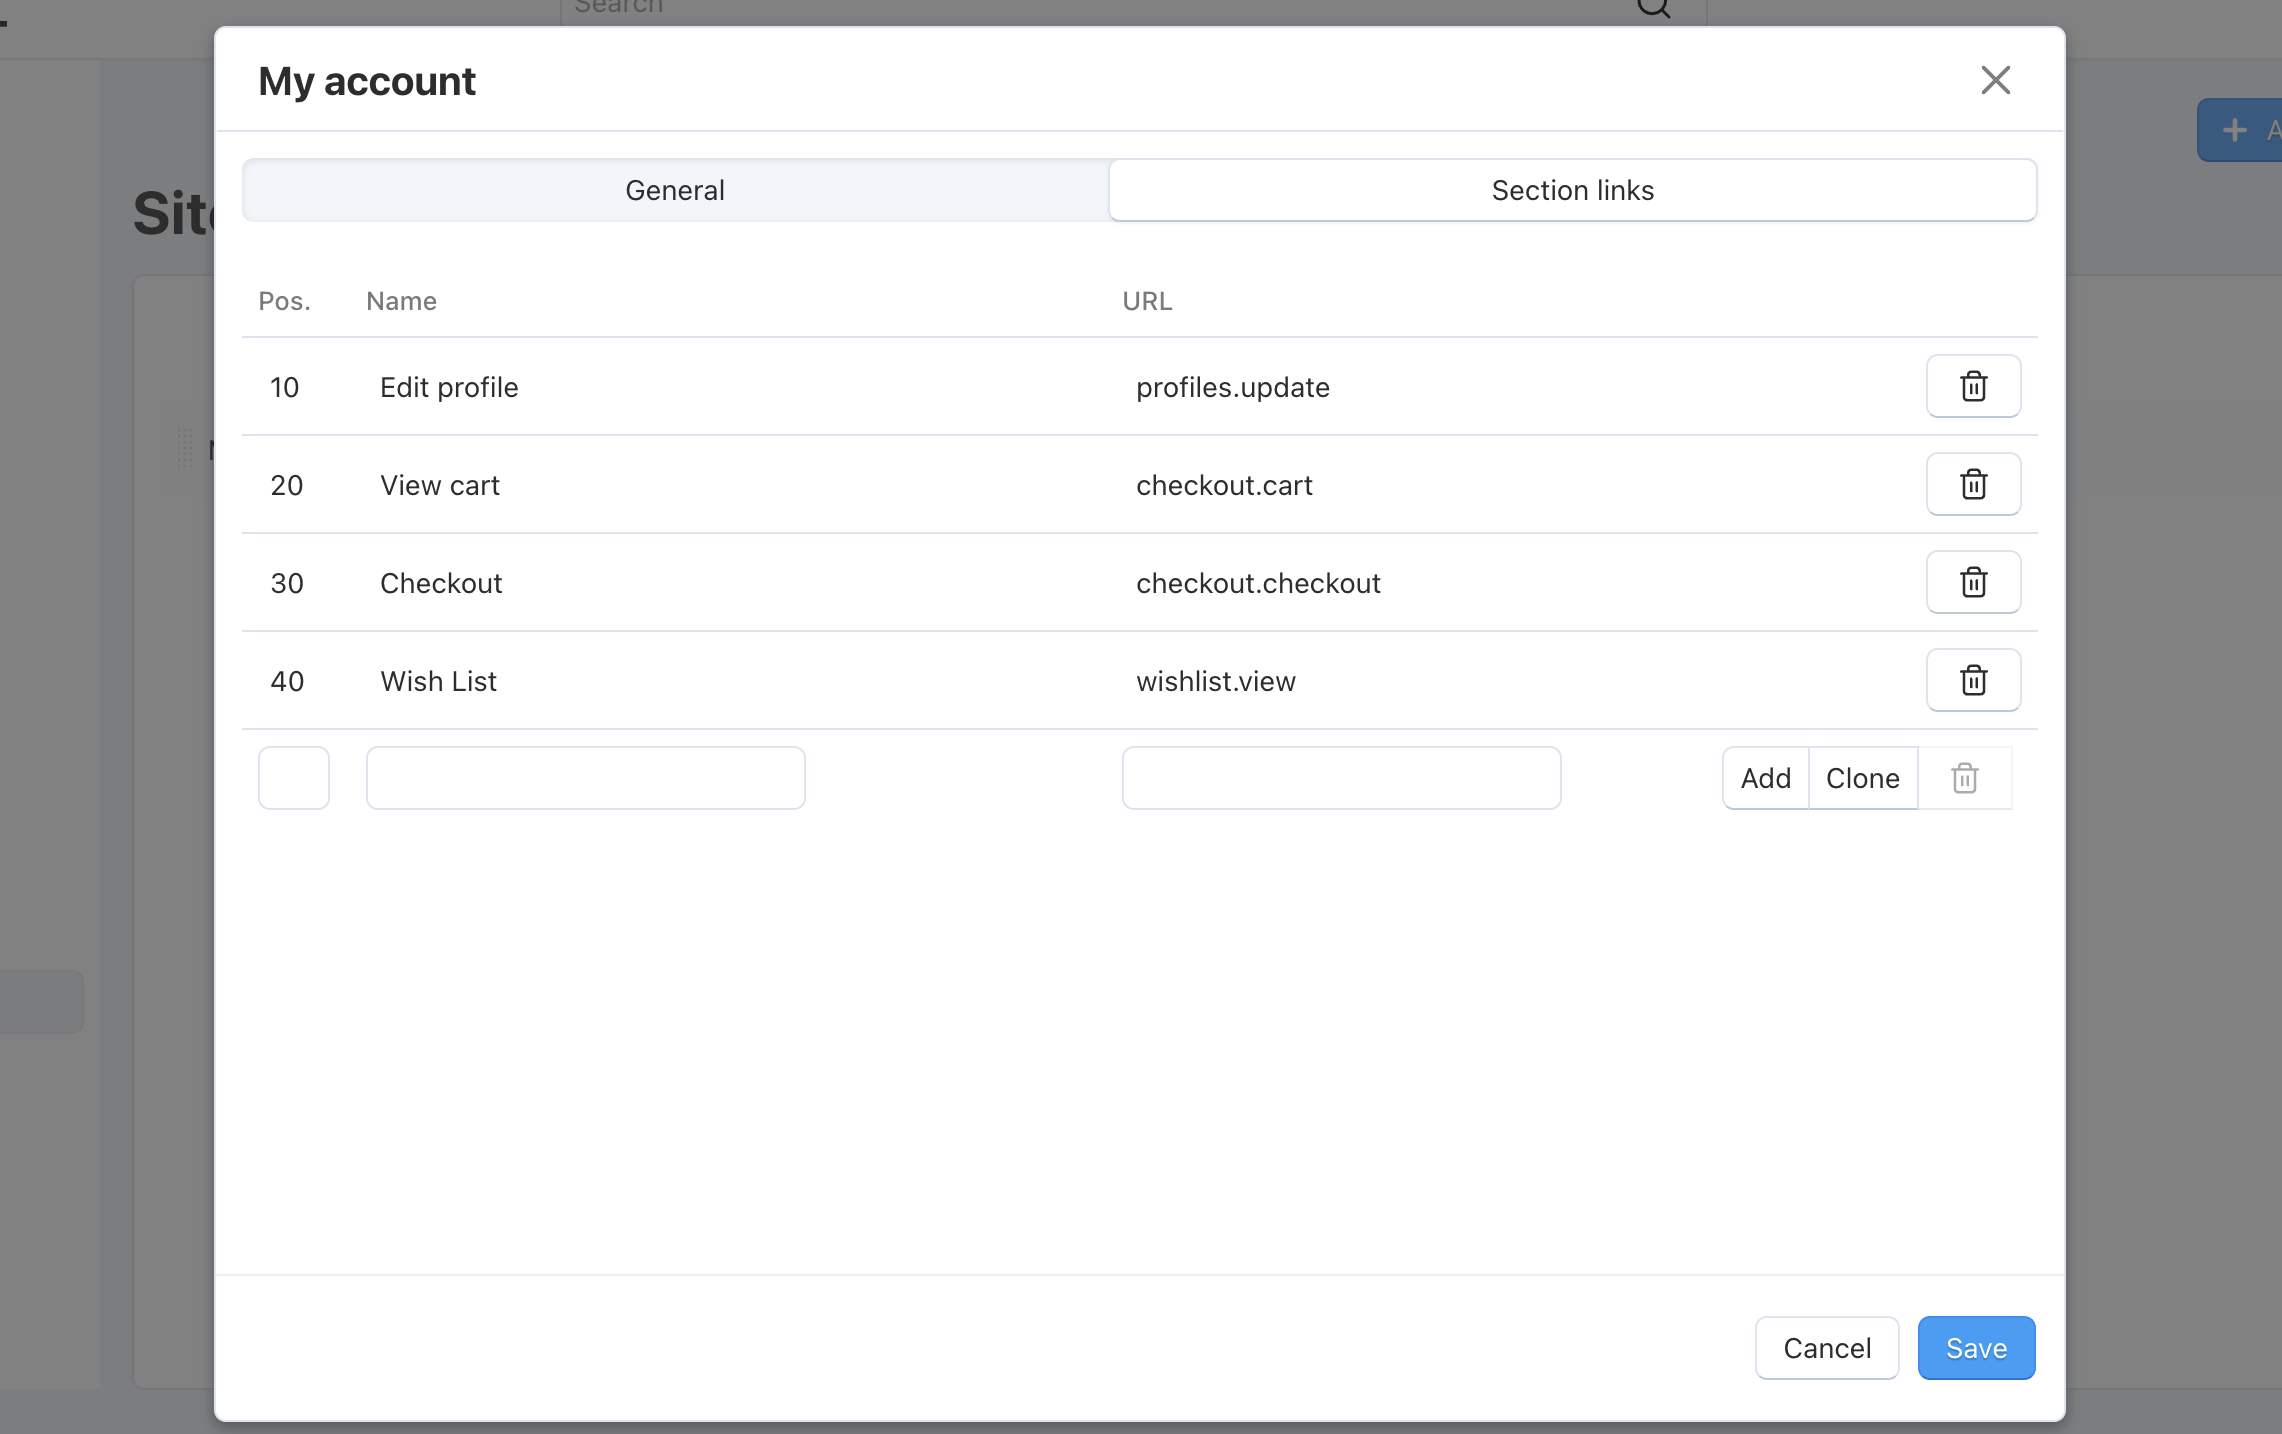Image resolution: width=2282 pixels, height=1434 pixels.
Task: Click the profiles.update URL cell
Action: pyautogui.click(x=1233, y=387)
